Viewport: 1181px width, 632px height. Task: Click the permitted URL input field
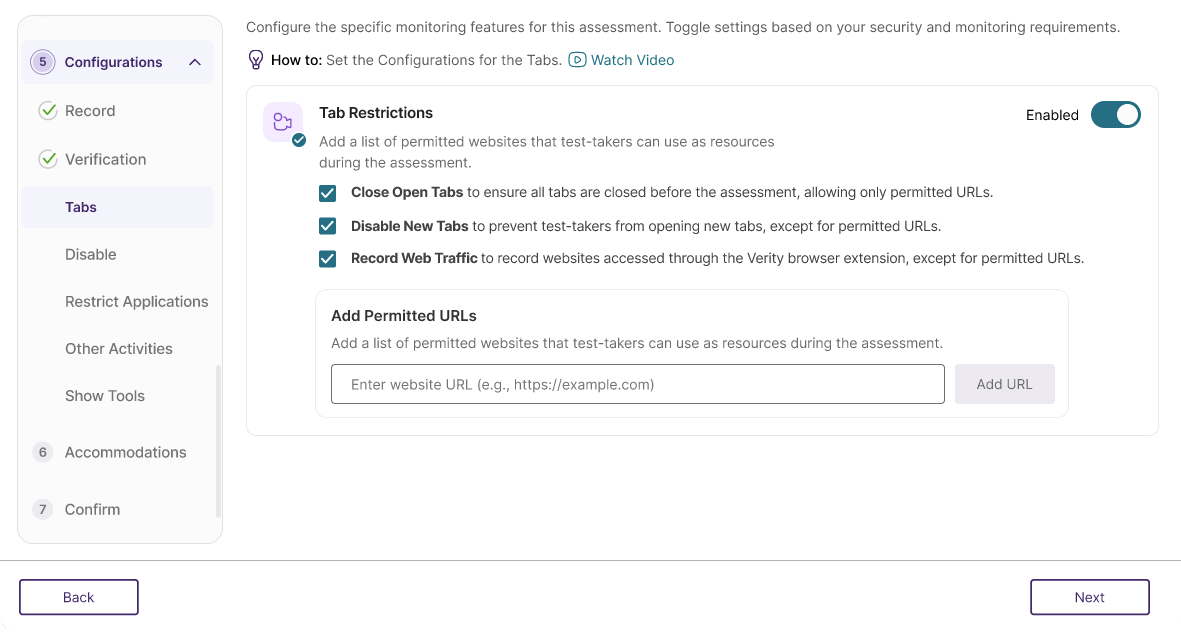click(x=637, y=384)
